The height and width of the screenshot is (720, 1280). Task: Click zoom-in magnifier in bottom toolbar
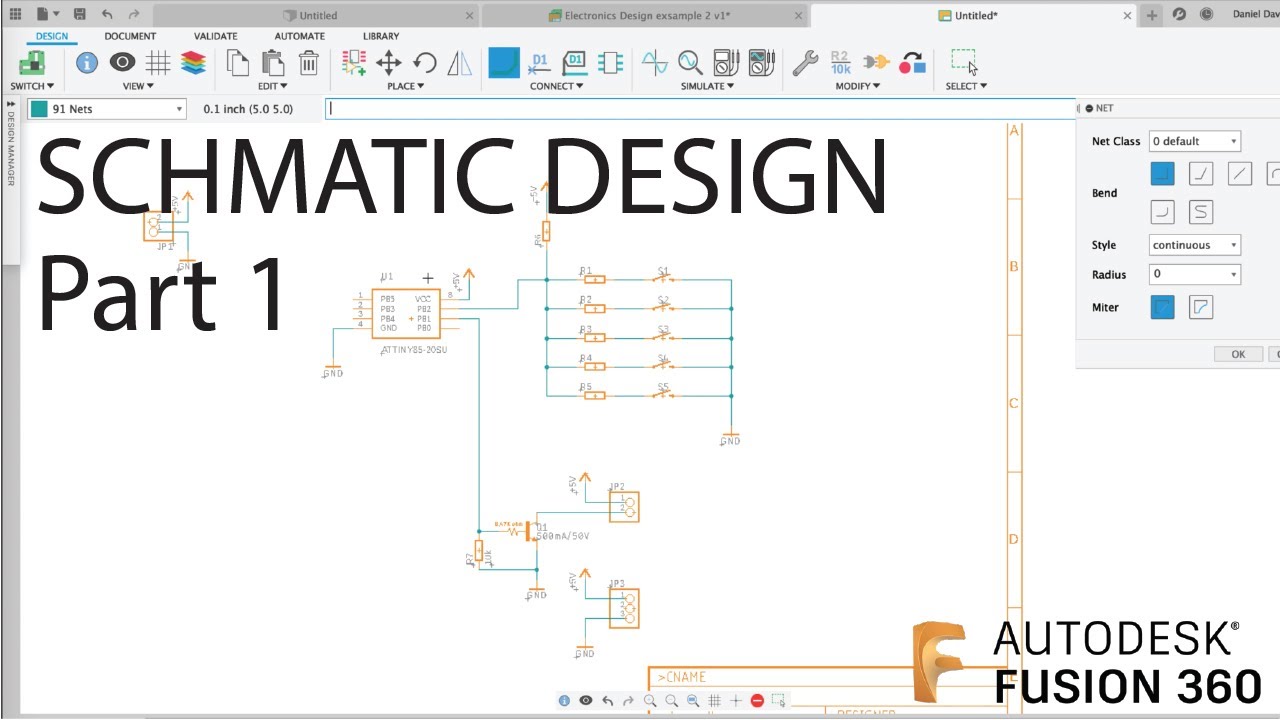click(650, 701)
